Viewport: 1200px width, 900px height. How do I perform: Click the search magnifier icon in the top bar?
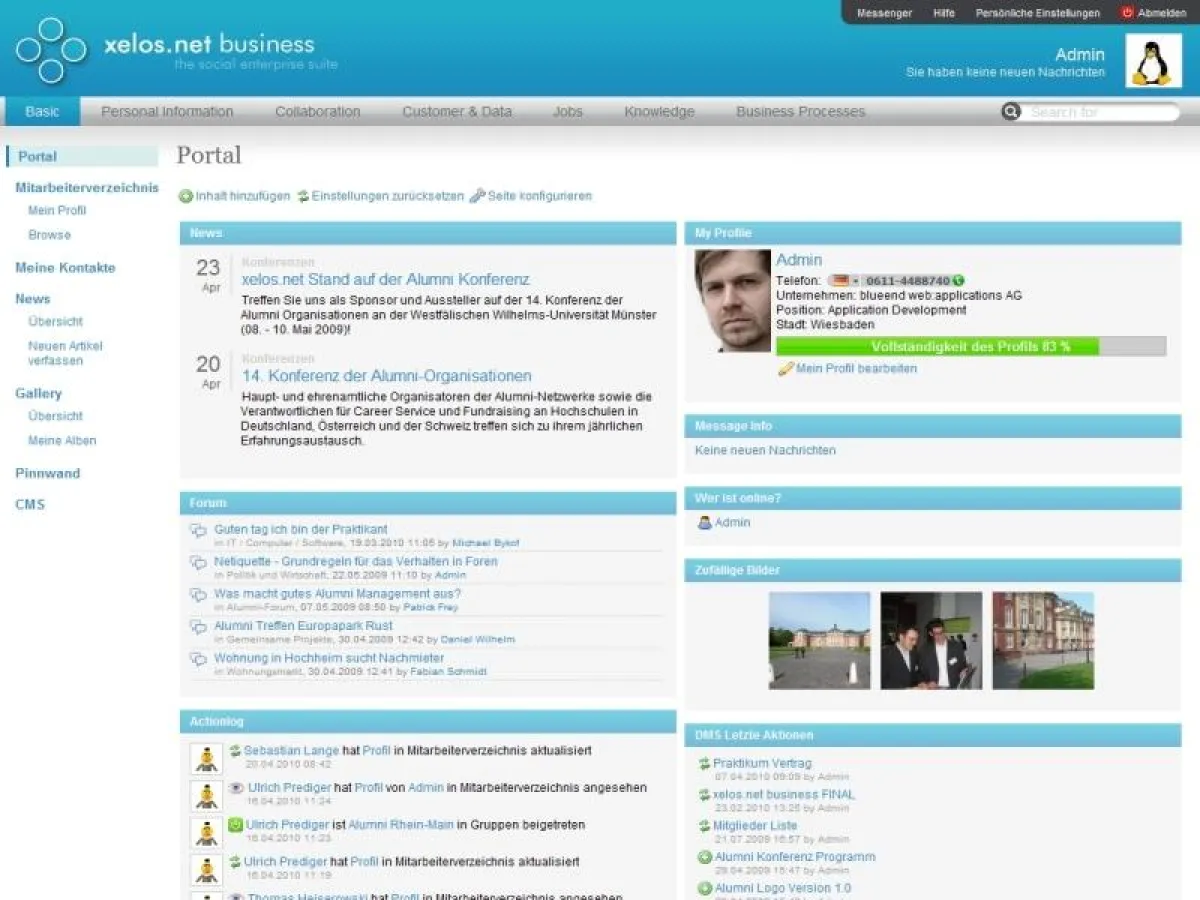tap(1012, 112)
